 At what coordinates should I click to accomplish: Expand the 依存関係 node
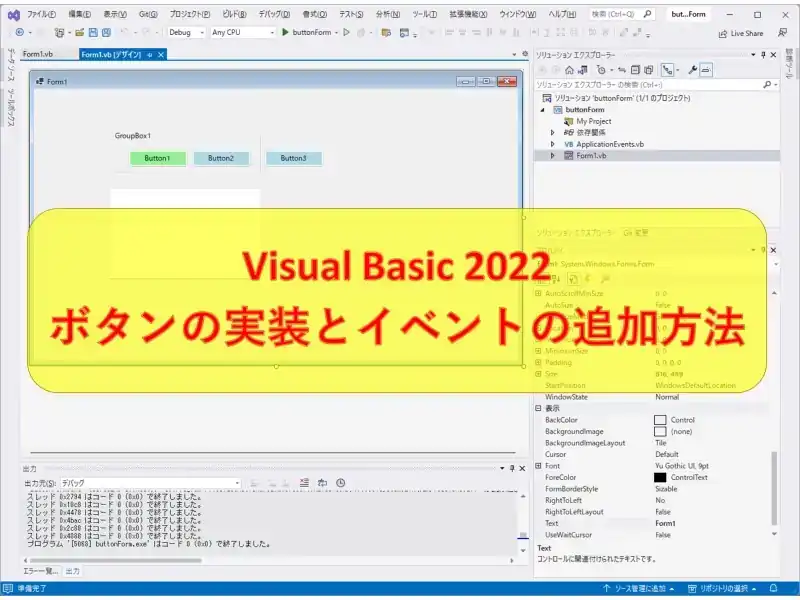552,133
